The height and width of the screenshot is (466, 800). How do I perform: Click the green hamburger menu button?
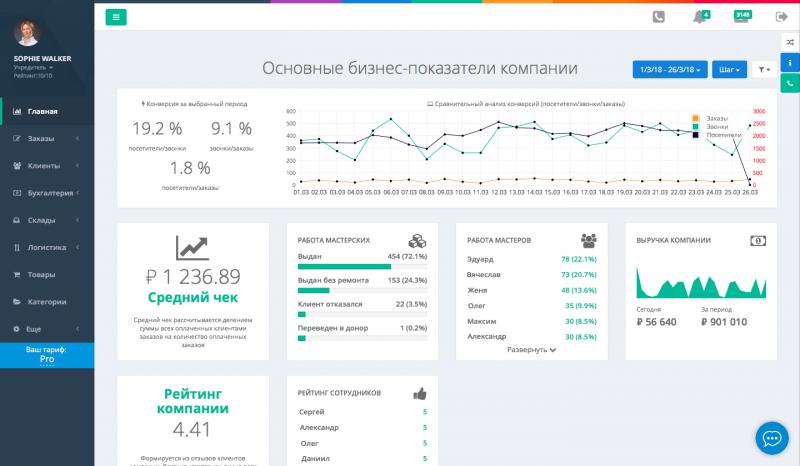[116, 16]
